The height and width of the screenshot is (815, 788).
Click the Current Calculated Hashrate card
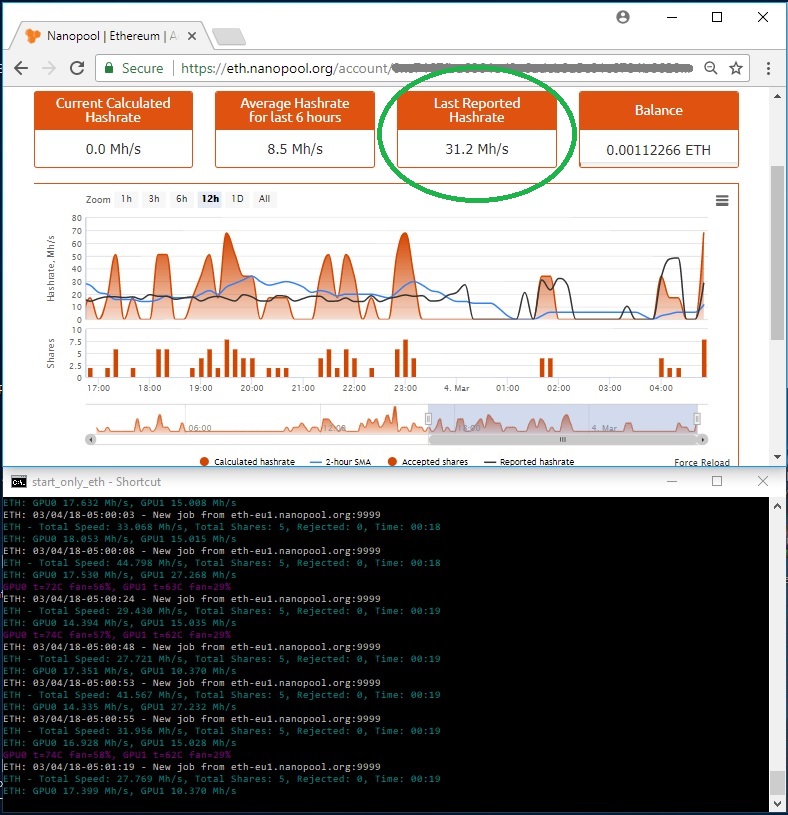coord(113,129)
